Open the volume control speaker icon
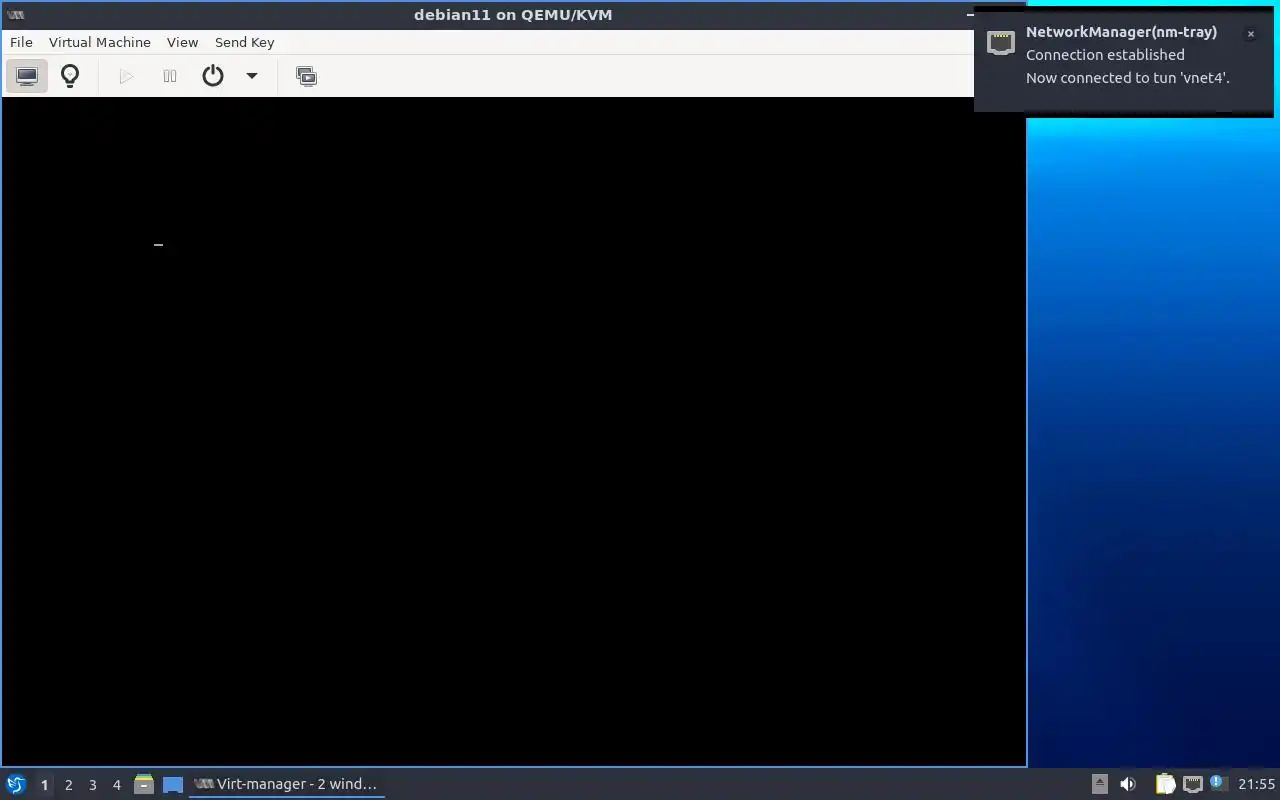Image resolution: width=1280 pixels, height=800 pixels. tap(1128, 784)
